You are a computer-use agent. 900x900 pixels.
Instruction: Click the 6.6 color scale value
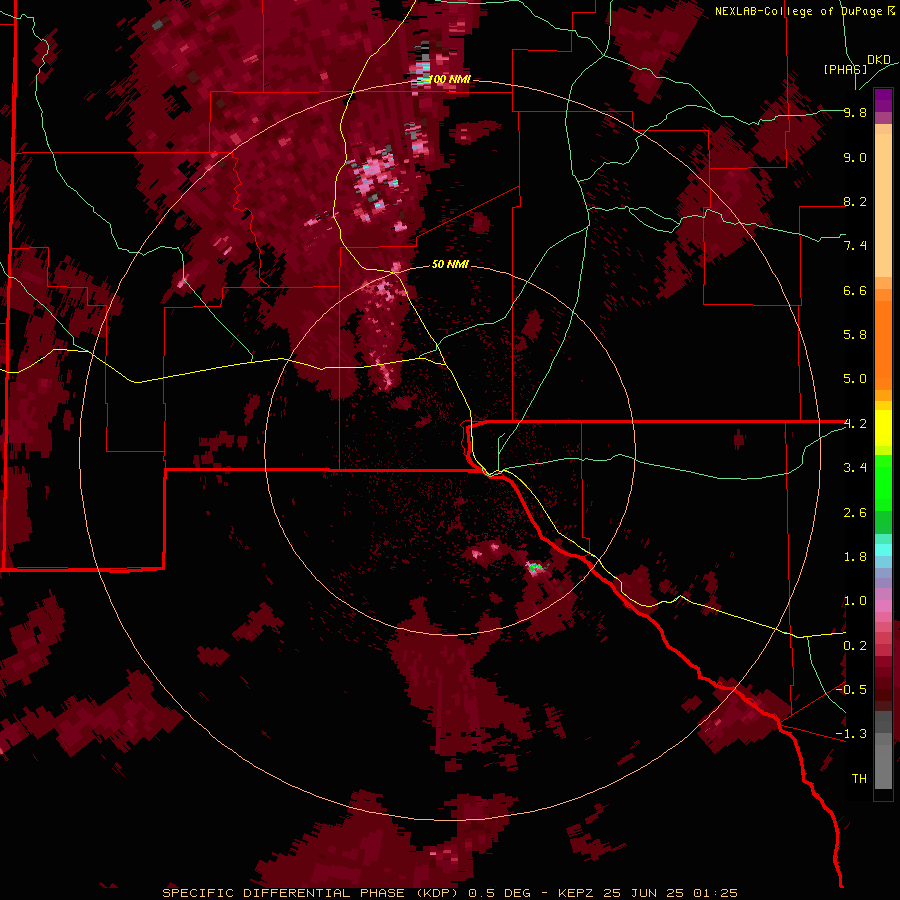tap(855, 290)
